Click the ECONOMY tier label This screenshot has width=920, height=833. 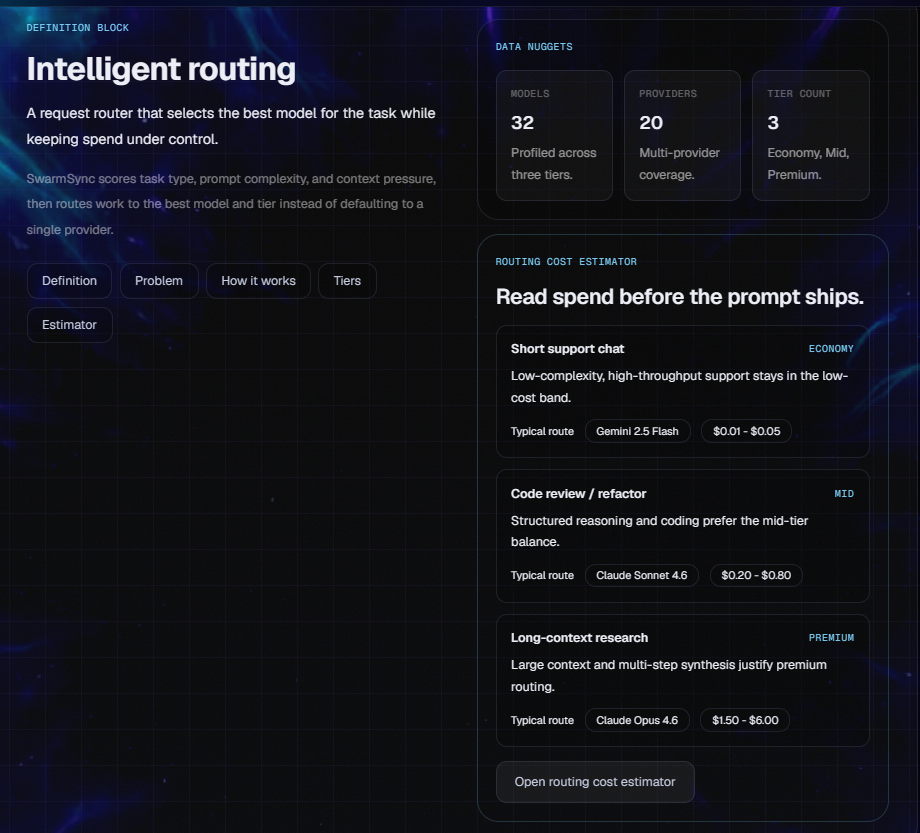tap(831, 349)
